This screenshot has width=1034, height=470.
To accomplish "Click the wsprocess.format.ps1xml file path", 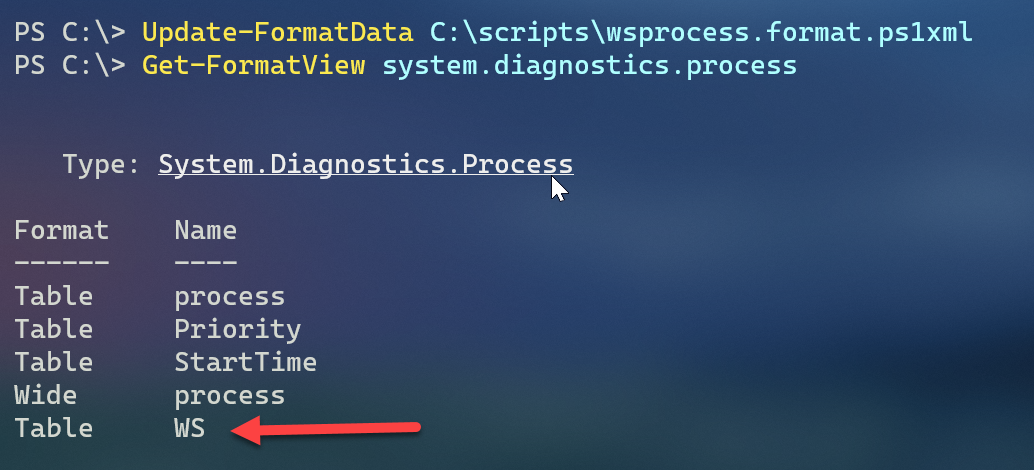I will pos(701,33).
